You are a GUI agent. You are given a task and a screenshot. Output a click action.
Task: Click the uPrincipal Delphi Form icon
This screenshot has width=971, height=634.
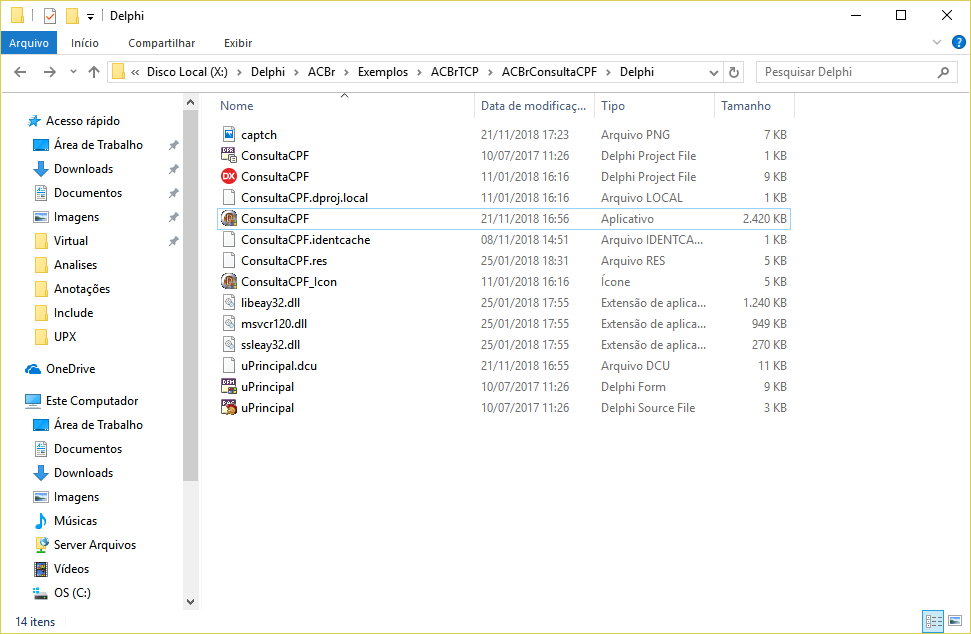tap(229, 387)
